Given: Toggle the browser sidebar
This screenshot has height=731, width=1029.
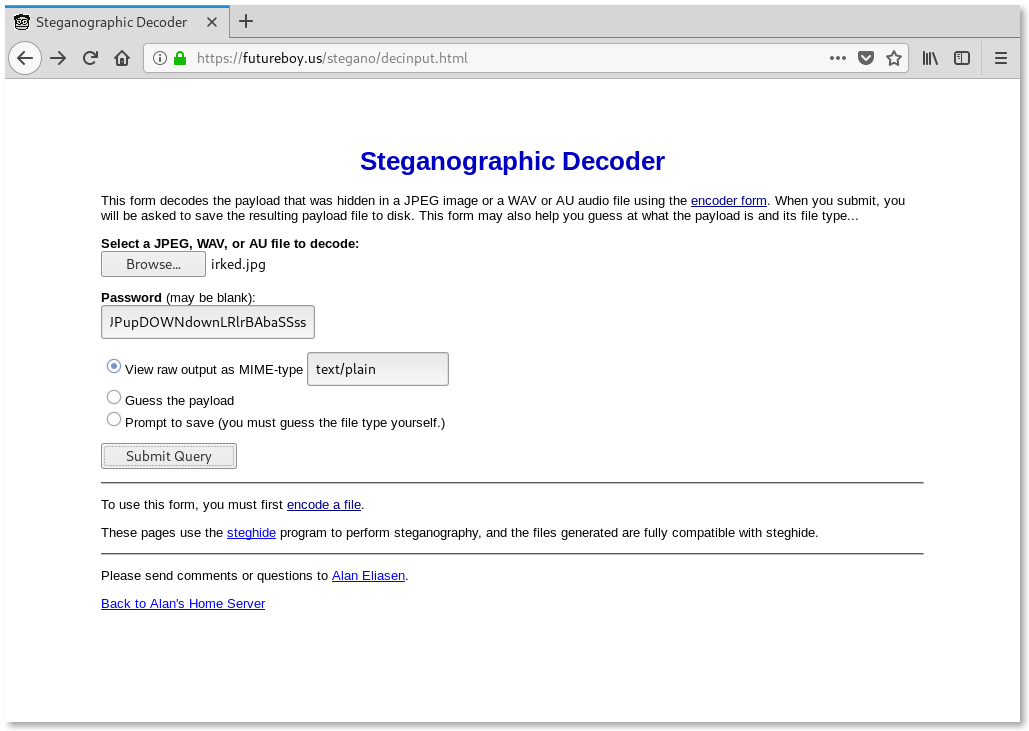Looking at the screenshot, I should coord(962,58).
